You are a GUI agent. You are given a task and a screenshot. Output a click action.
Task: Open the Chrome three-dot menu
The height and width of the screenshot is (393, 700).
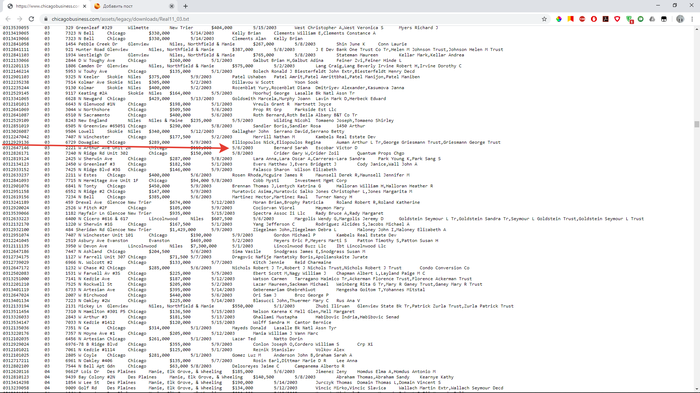tap(692, 19)
